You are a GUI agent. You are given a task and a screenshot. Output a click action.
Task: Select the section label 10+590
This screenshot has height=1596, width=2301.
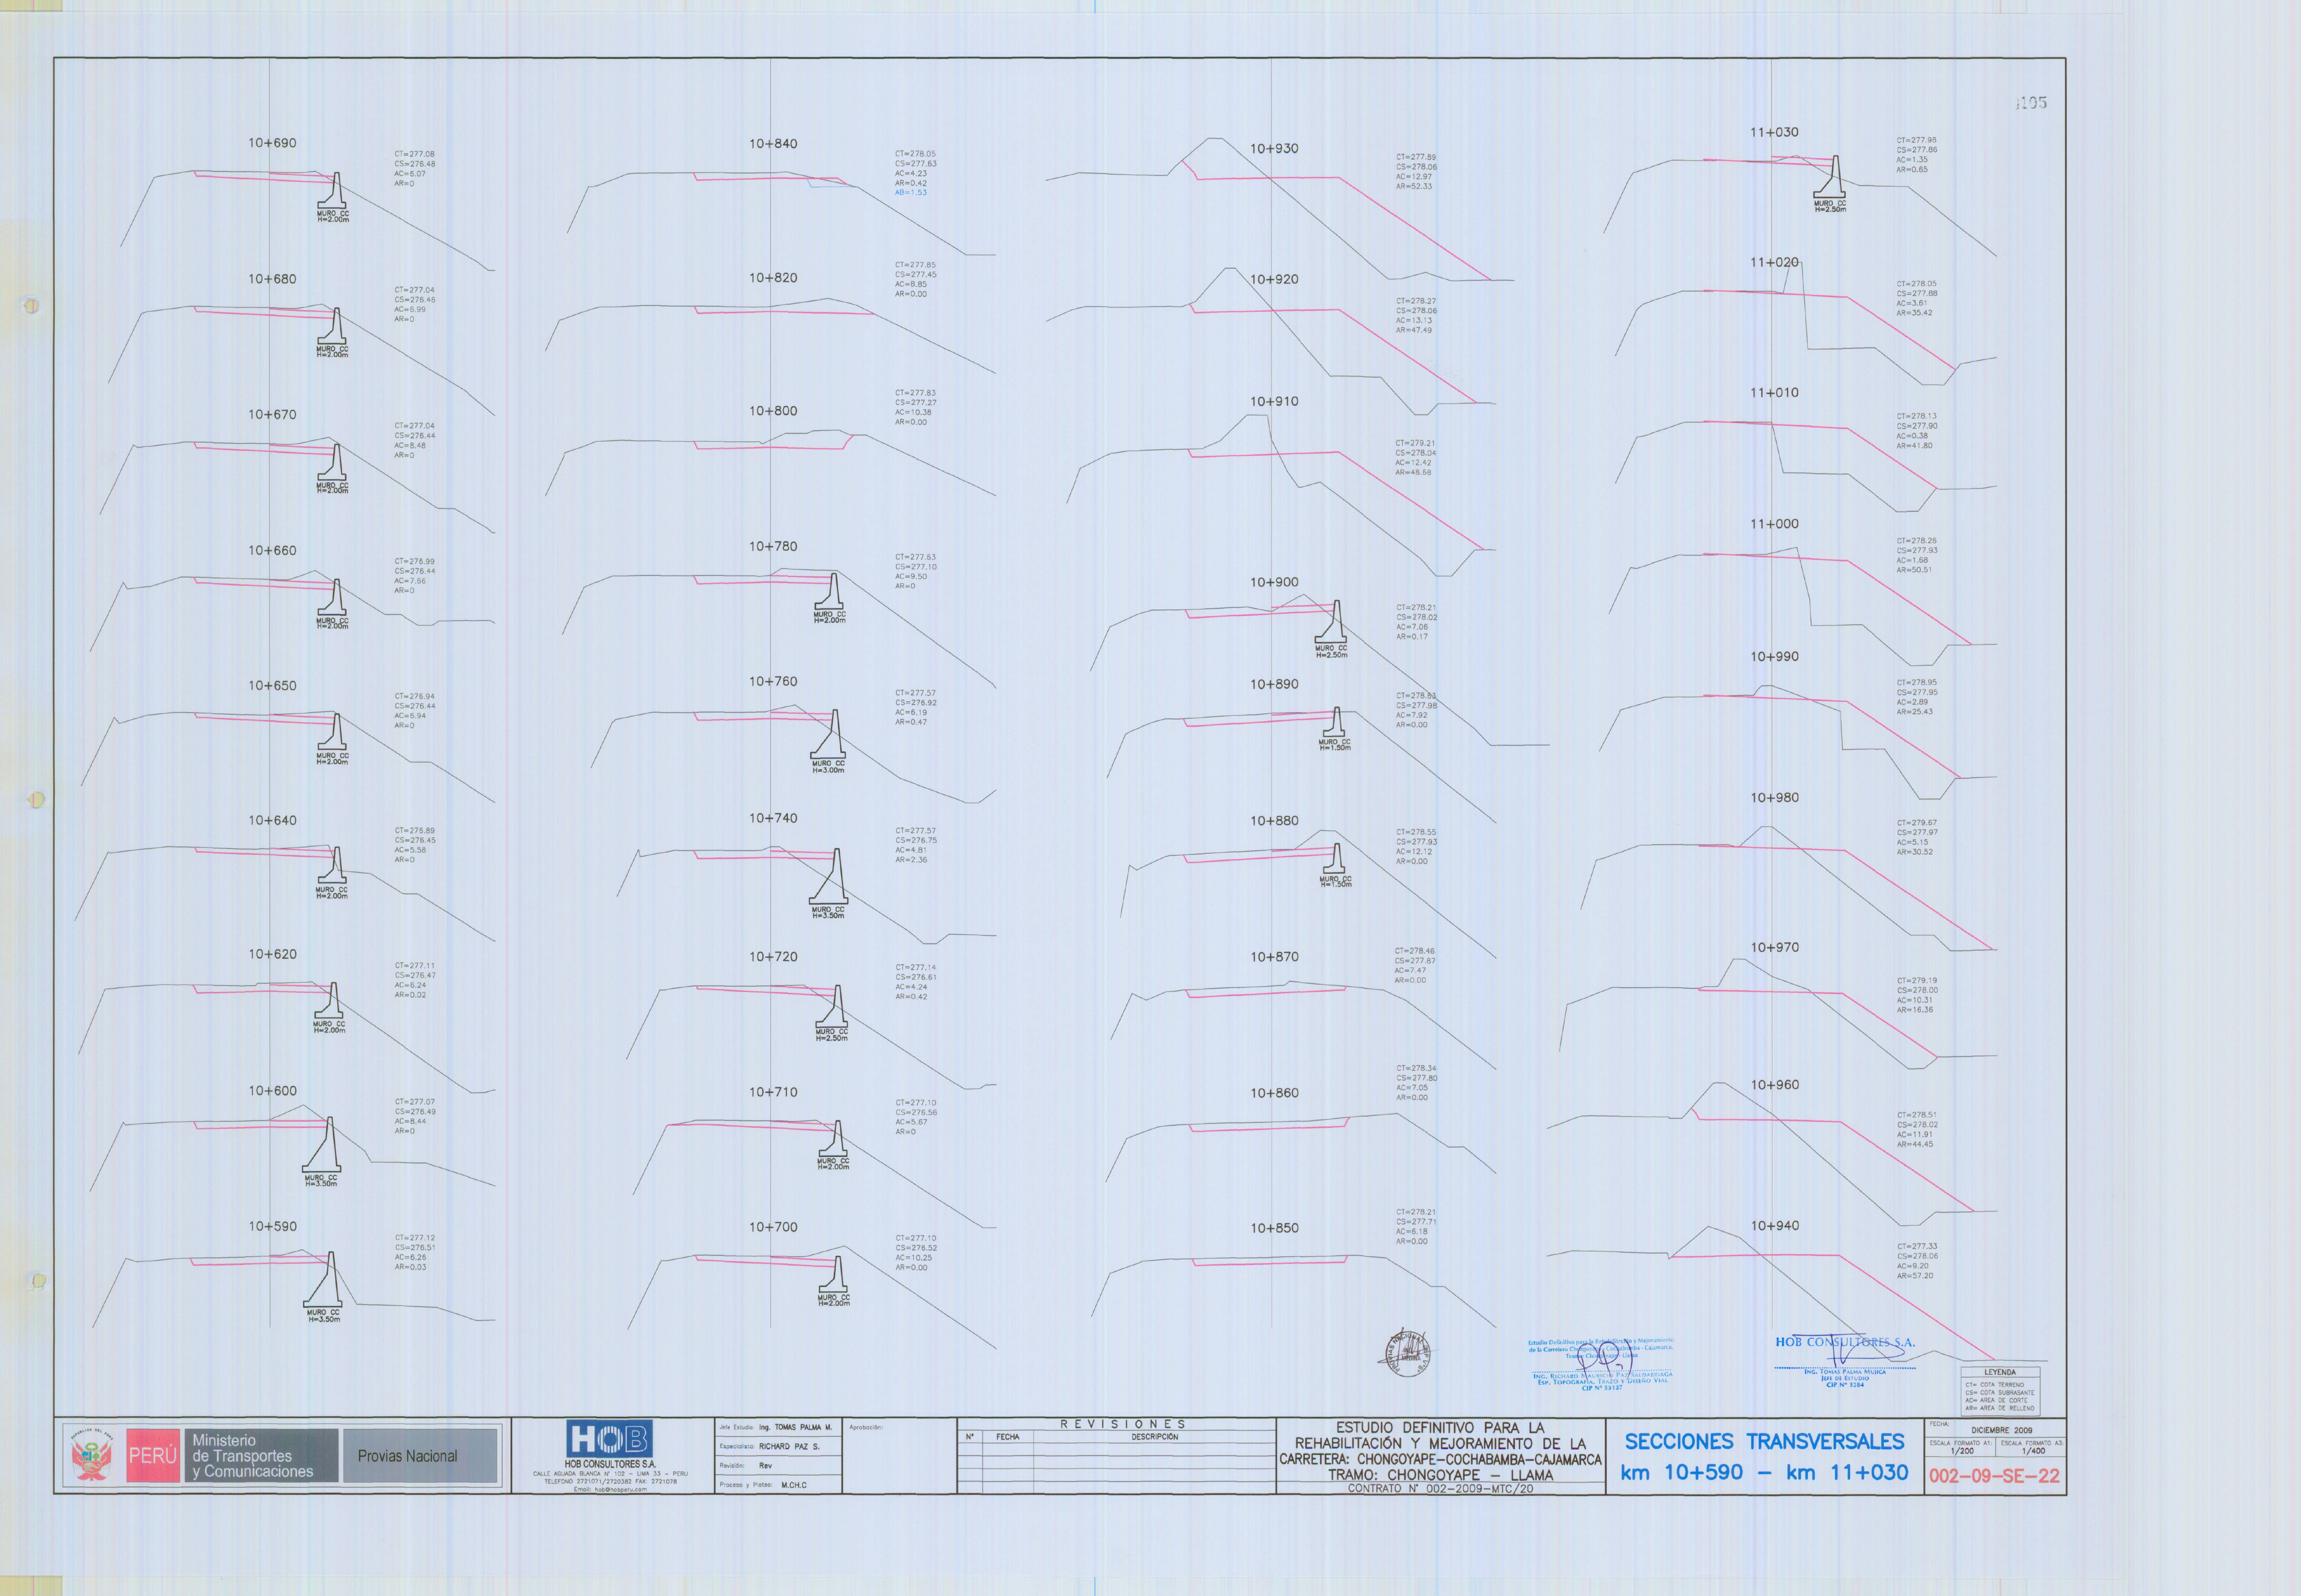point(272,1226)
